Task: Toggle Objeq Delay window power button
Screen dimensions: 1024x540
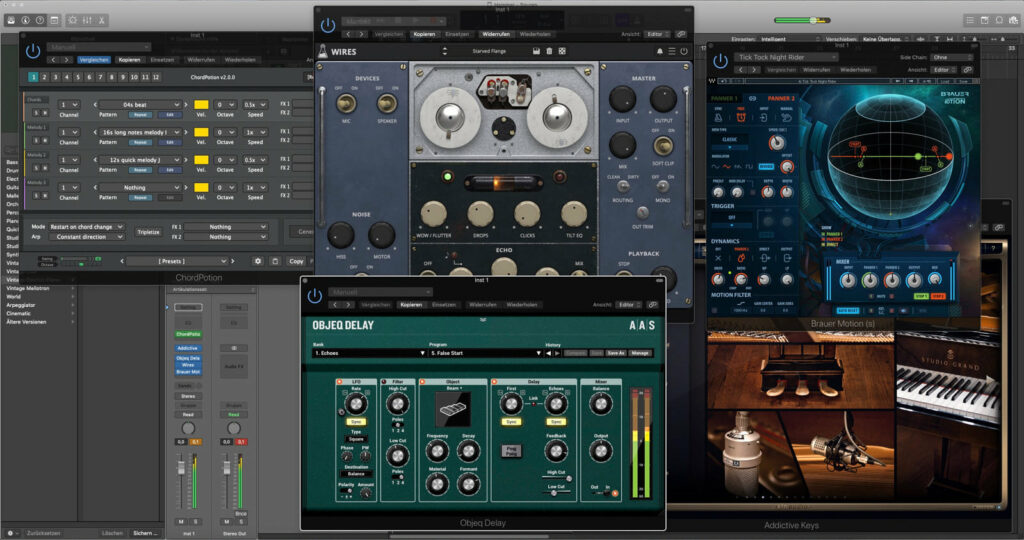Action: (315, 296)
